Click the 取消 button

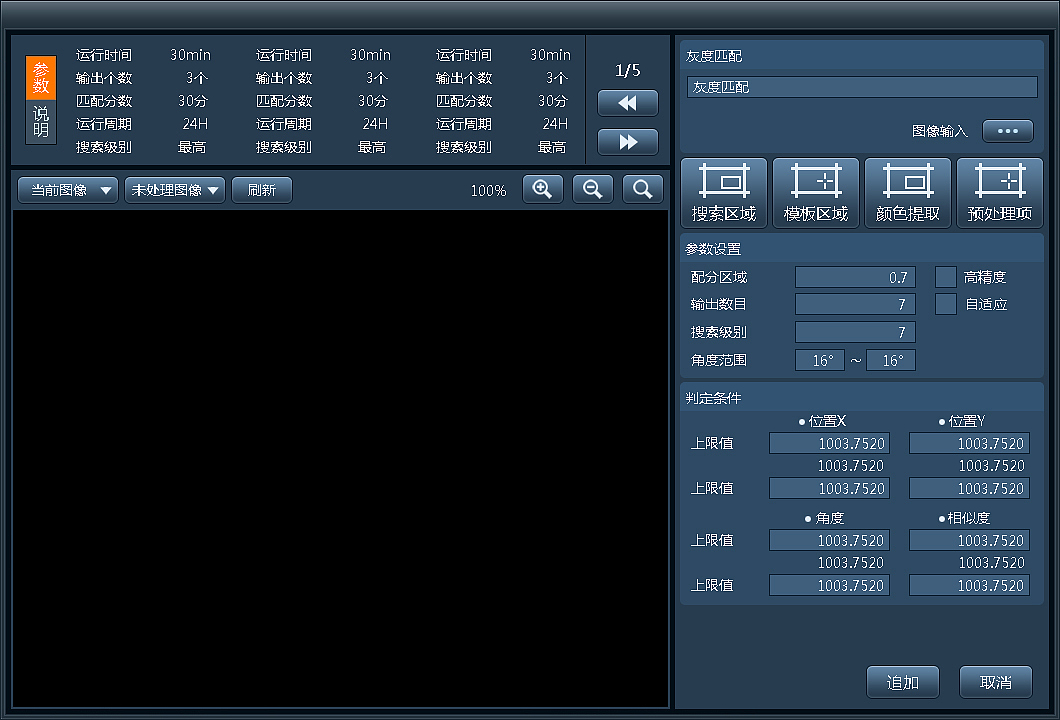pyautogui.click(x=995, y=682)
